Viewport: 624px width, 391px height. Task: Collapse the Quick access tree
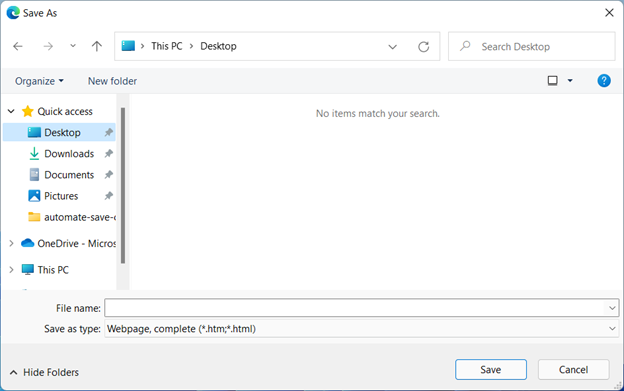click(11, 111)
